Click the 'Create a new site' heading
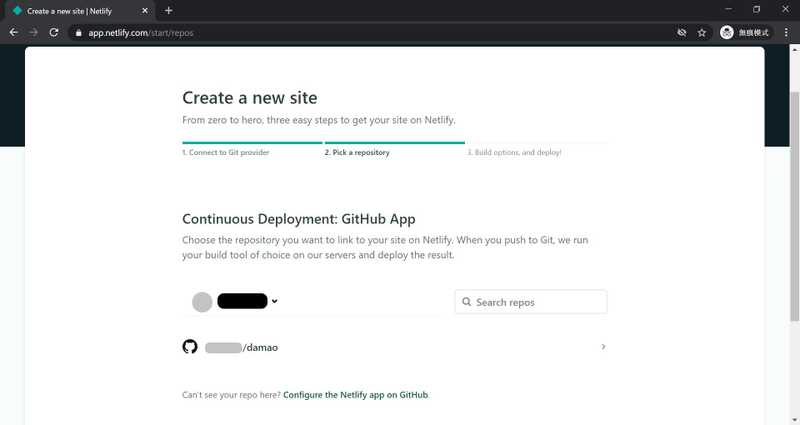 coord(249,97)
